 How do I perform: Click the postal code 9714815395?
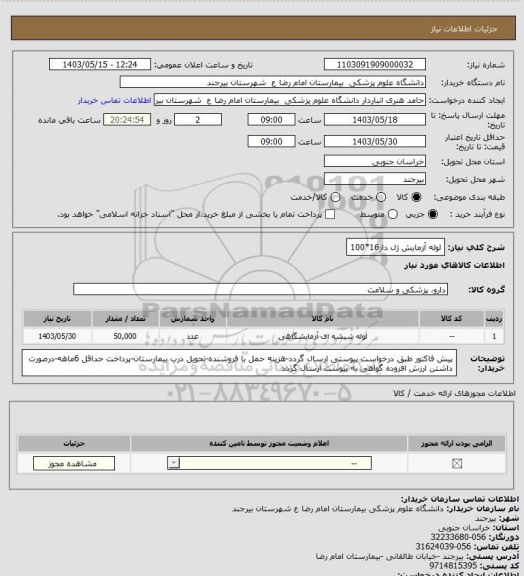[453, 565]
